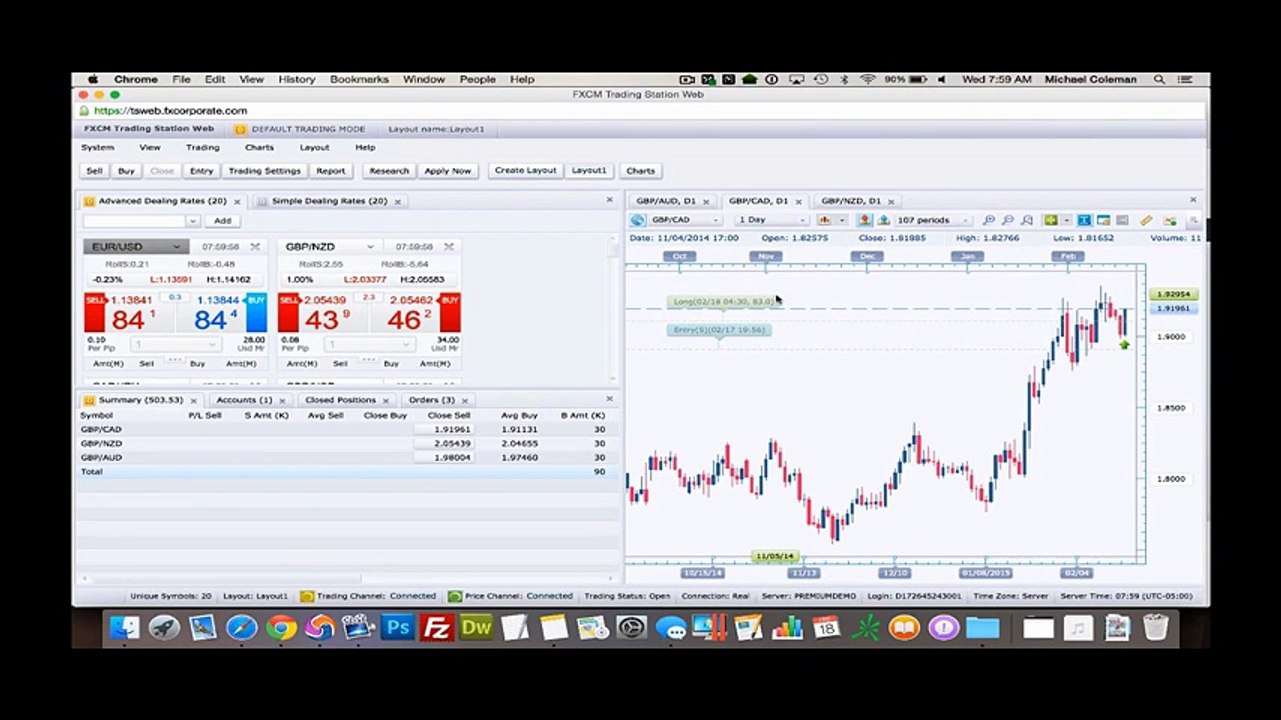The width and height of the screenshot is (1281, 720).
Task: Click the second chart date-range icon beside periods
Action: click(x=883, y=220)
